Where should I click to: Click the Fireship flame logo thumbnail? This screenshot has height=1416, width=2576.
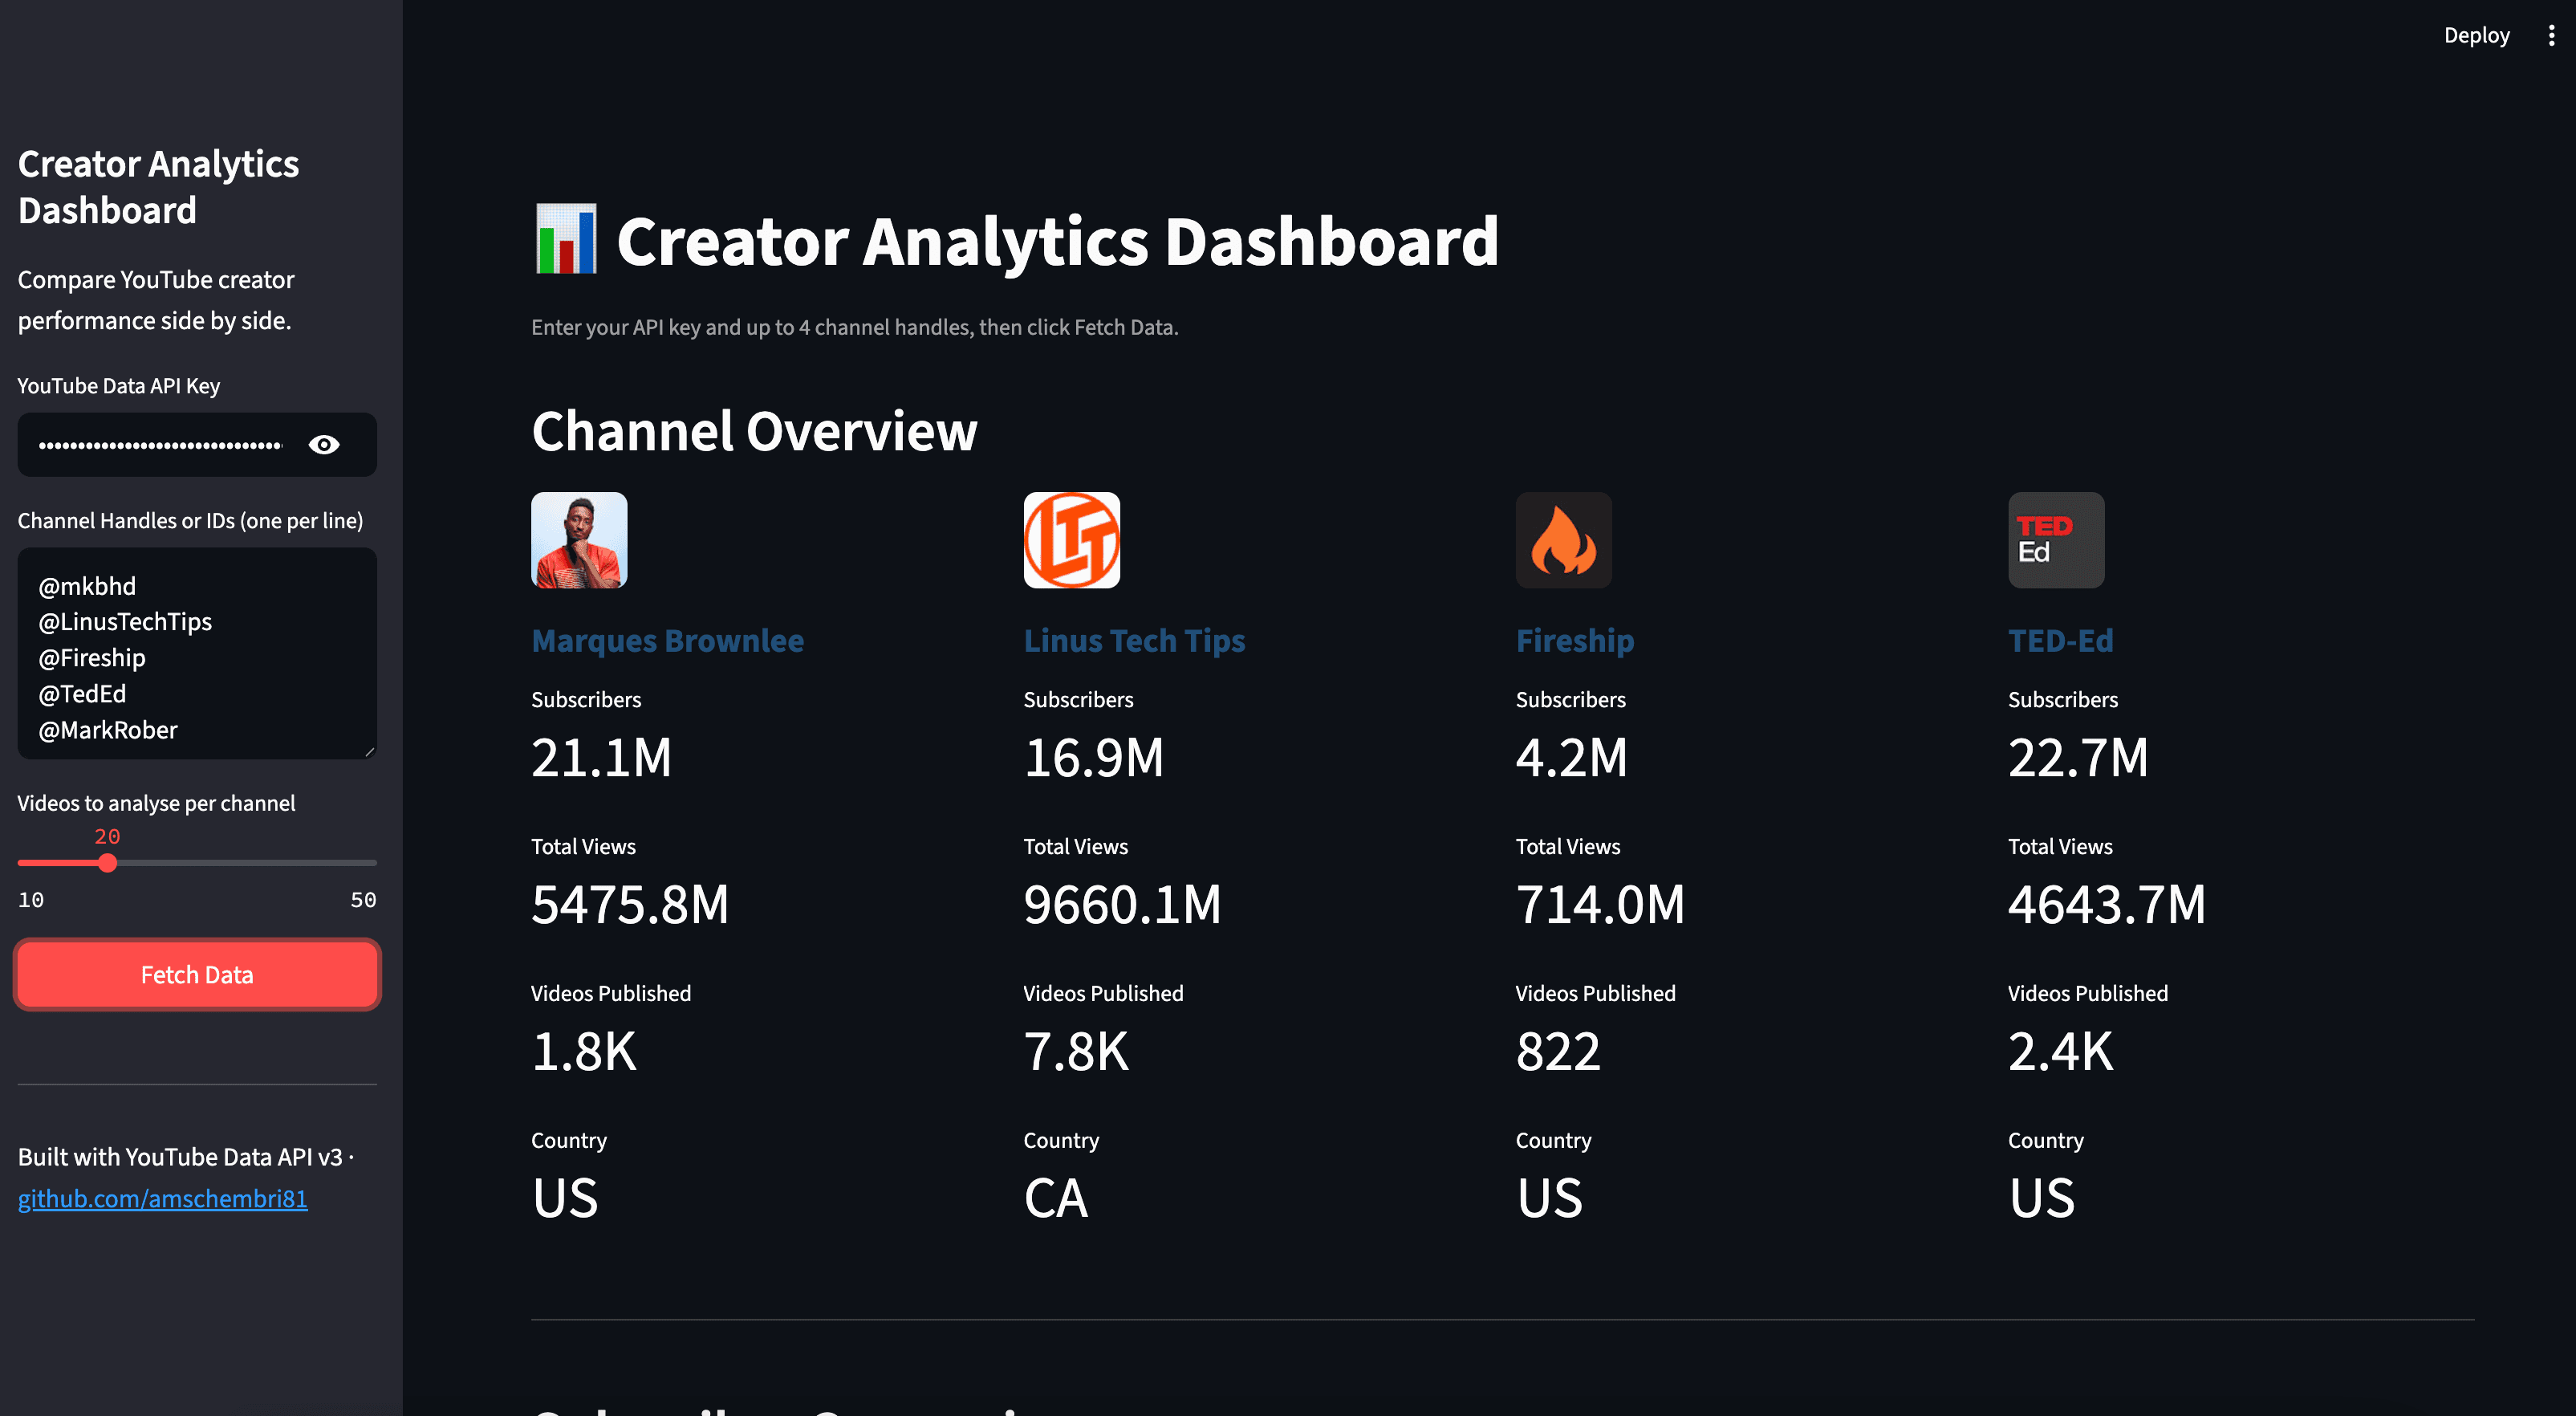[1563, 540]
